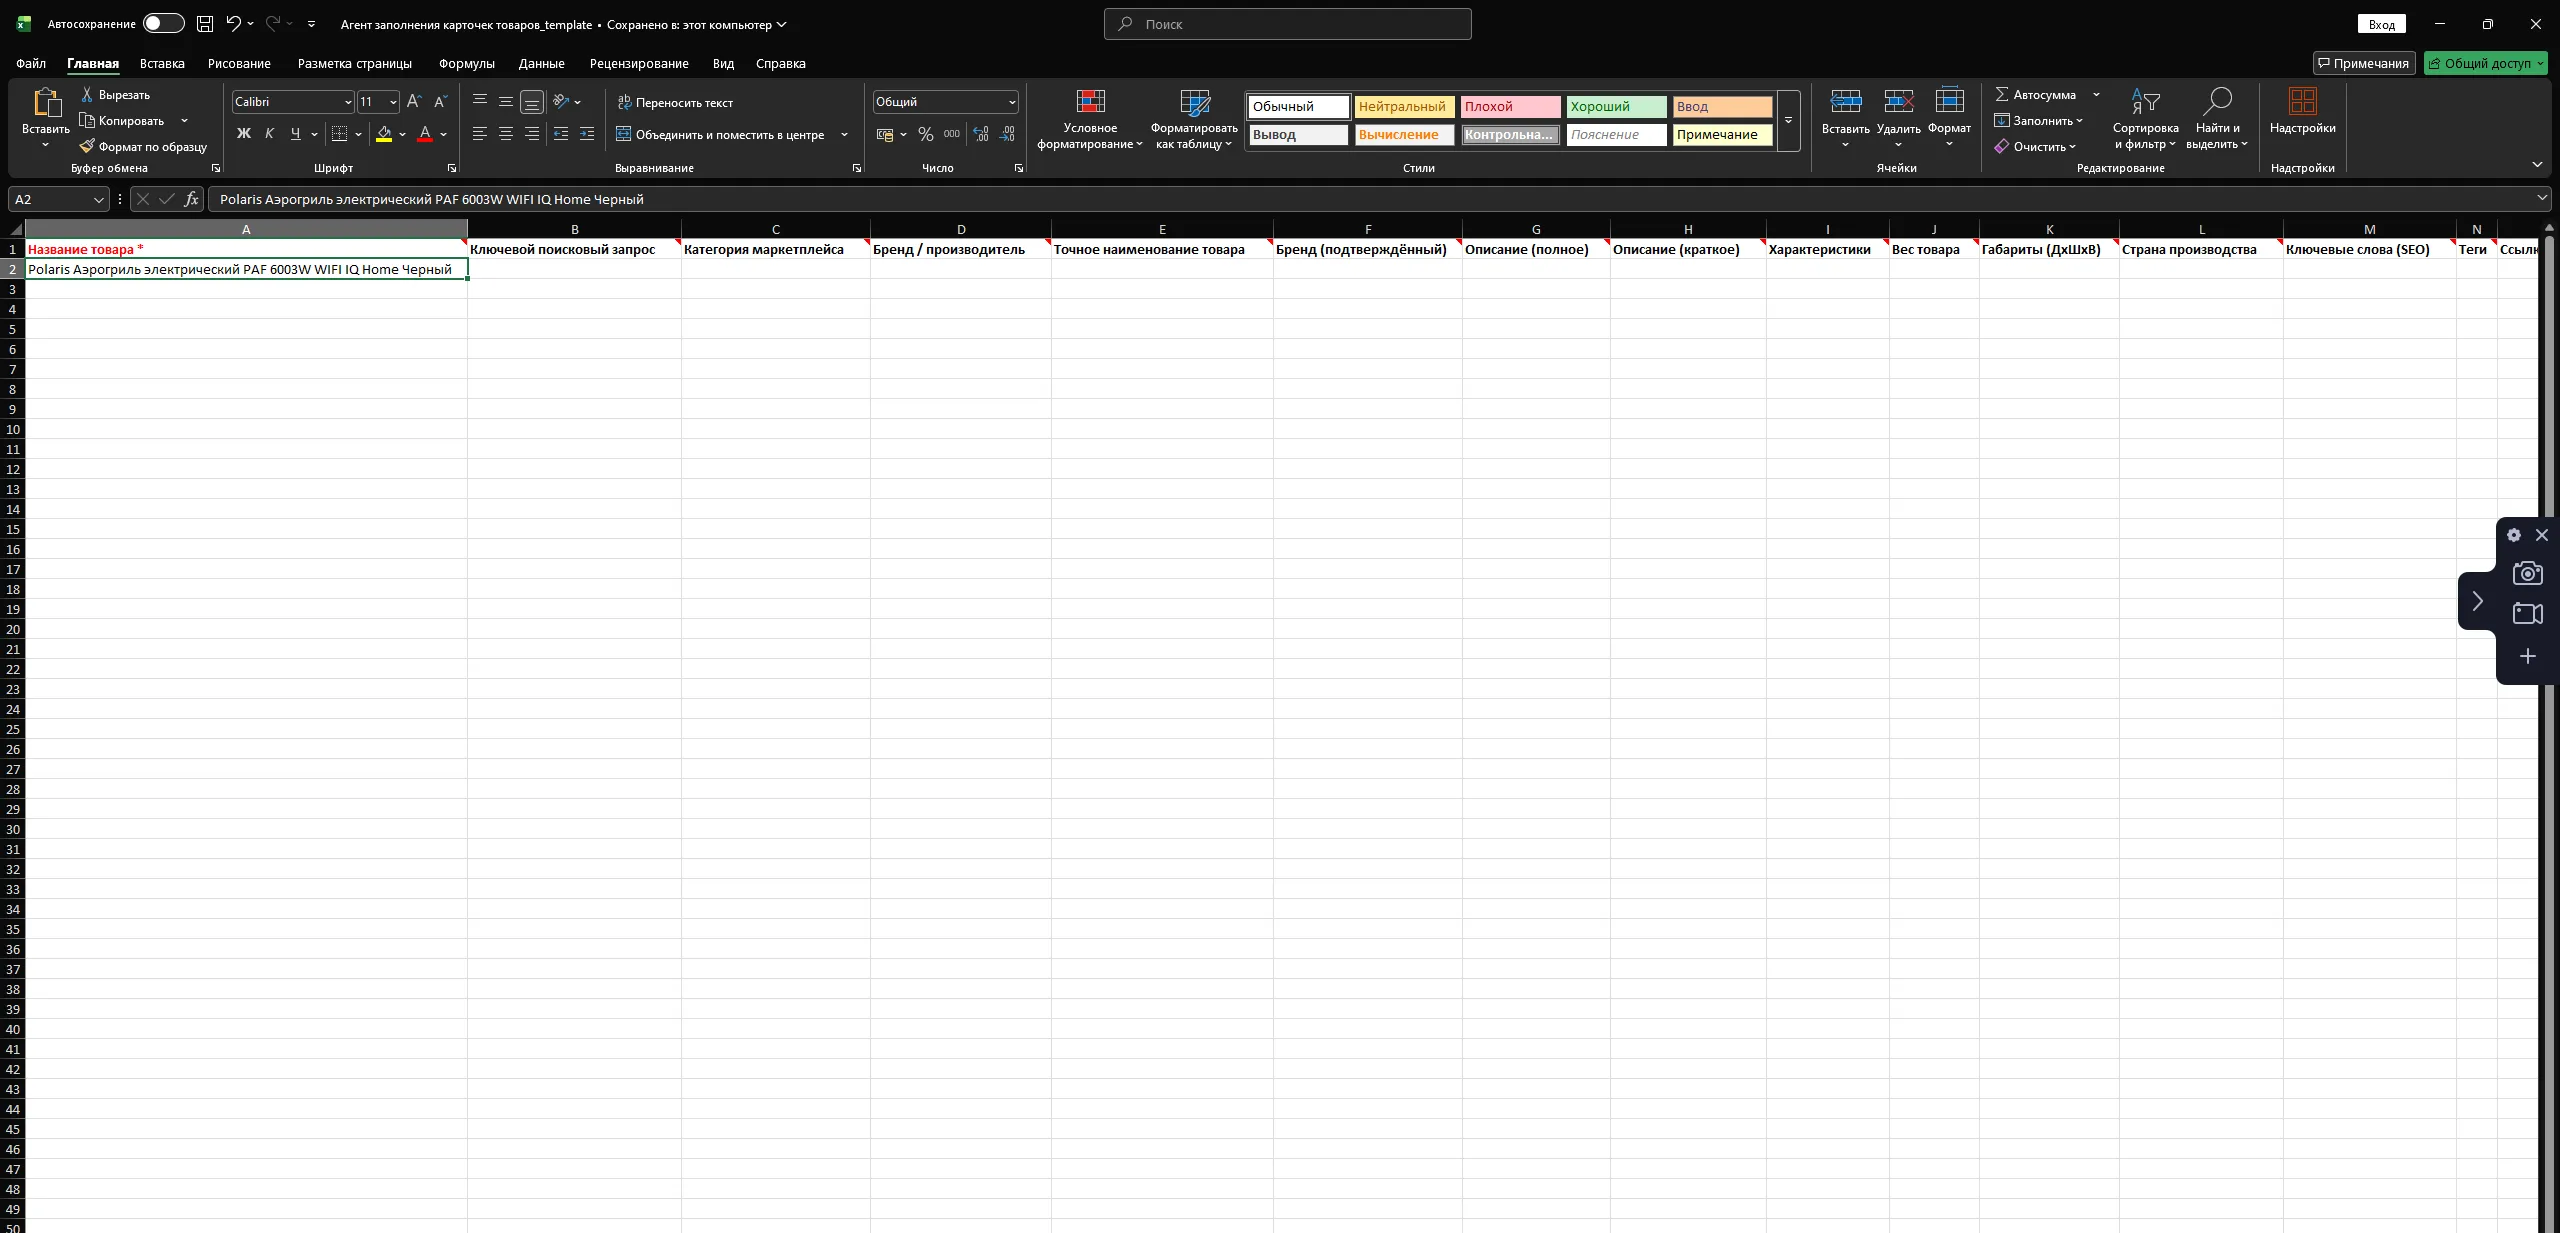This screenshot has height=1233, width=2560.
Task: Click the Save floppy disk icon
Action: (x=205, y=24)
